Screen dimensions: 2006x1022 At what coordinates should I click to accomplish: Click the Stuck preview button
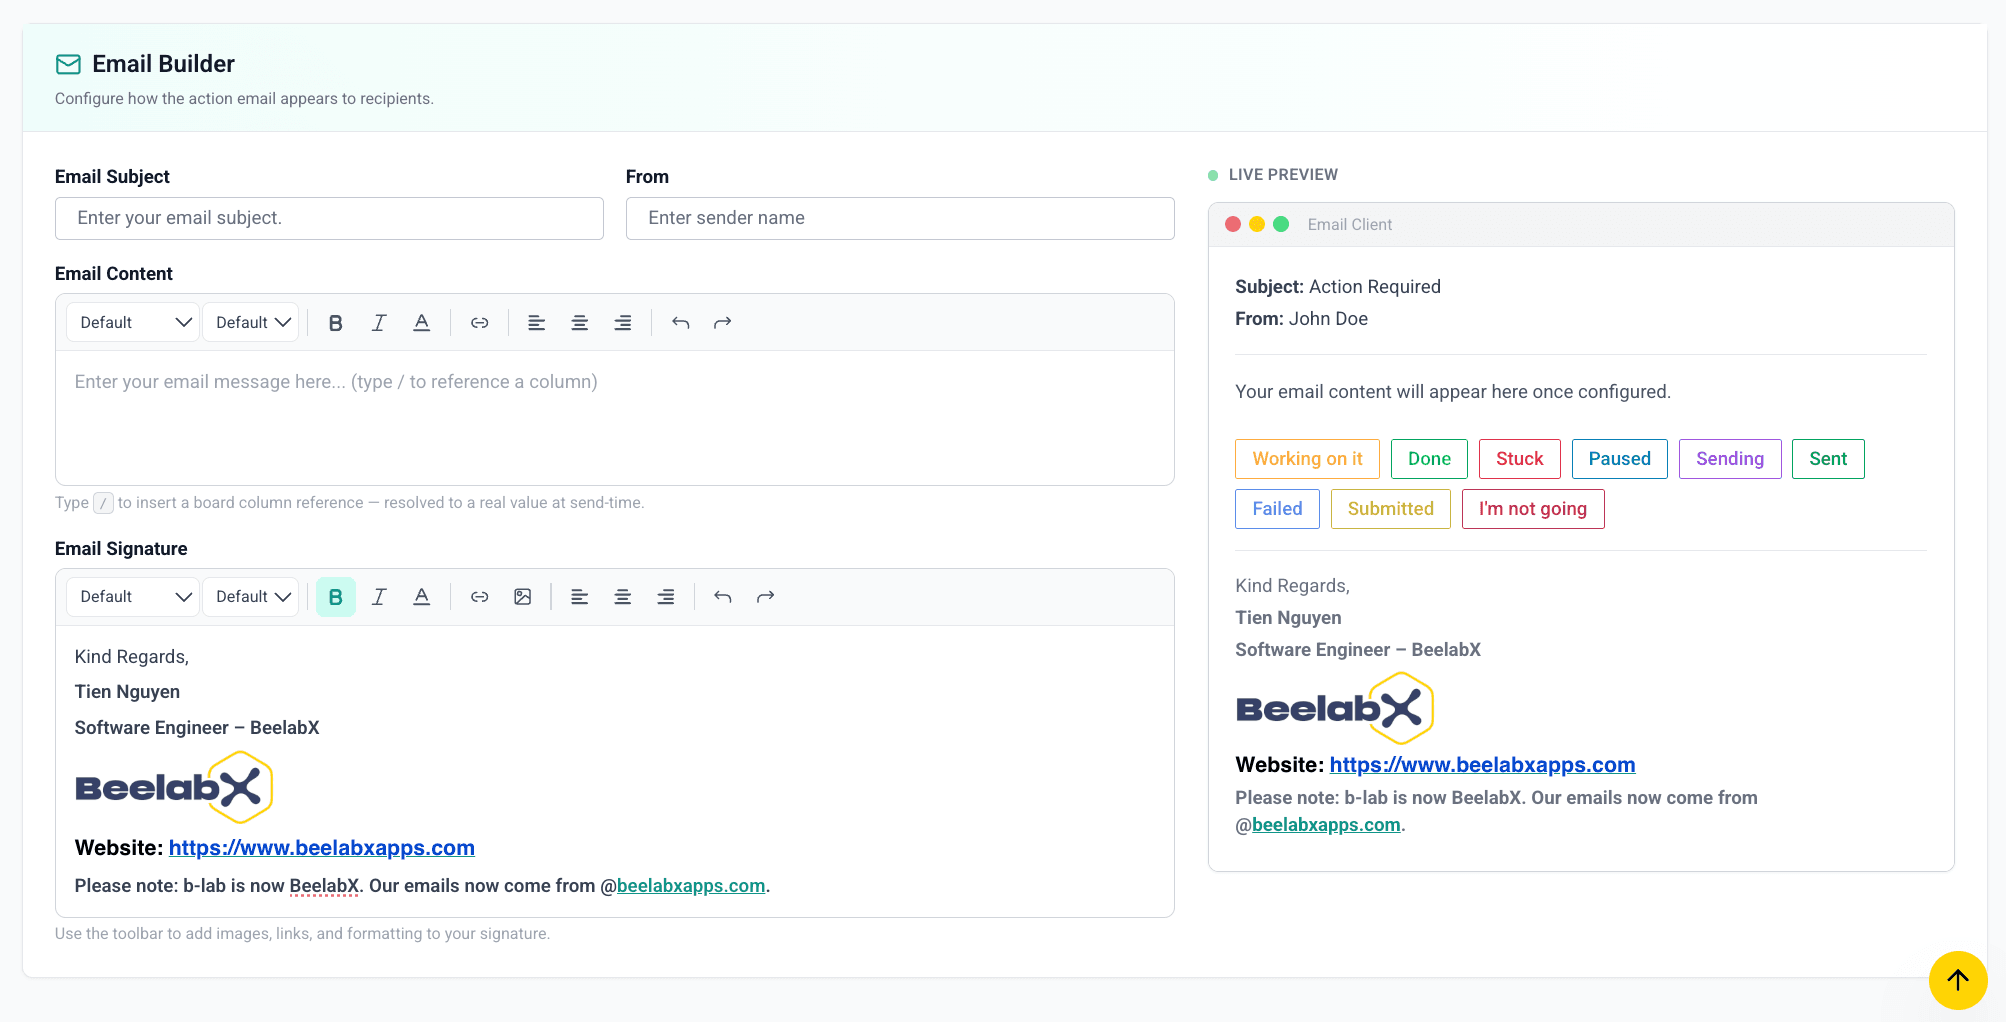(x=1519, y=459)
